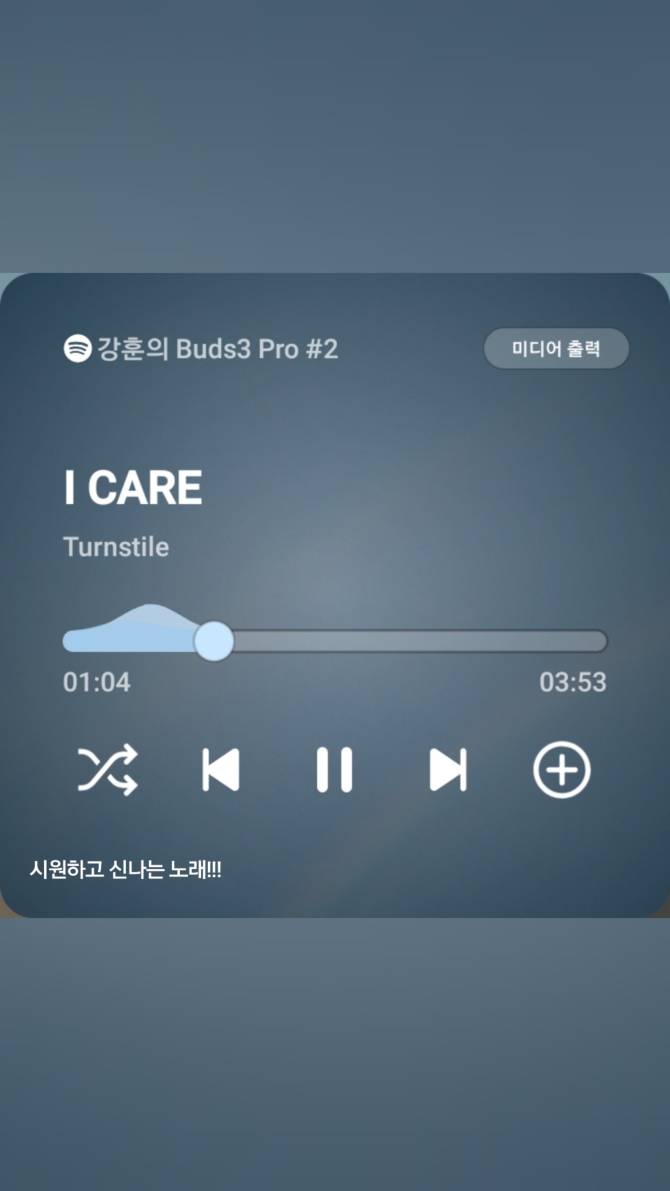This screenshot has height=1191, width=670.
Task: Tap the artist name Turnstile
Action: click(116, 547)
